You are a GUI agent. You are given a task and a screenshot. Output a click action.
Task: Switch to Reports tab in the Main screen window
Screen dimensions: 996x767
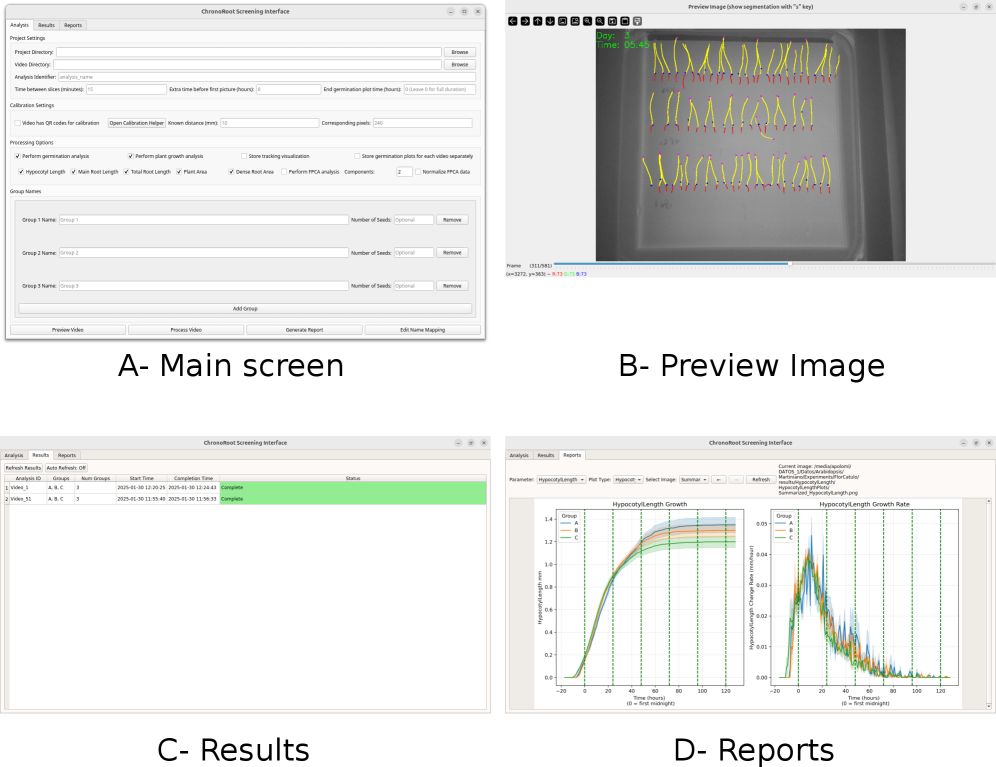click(x=73, y=25)
